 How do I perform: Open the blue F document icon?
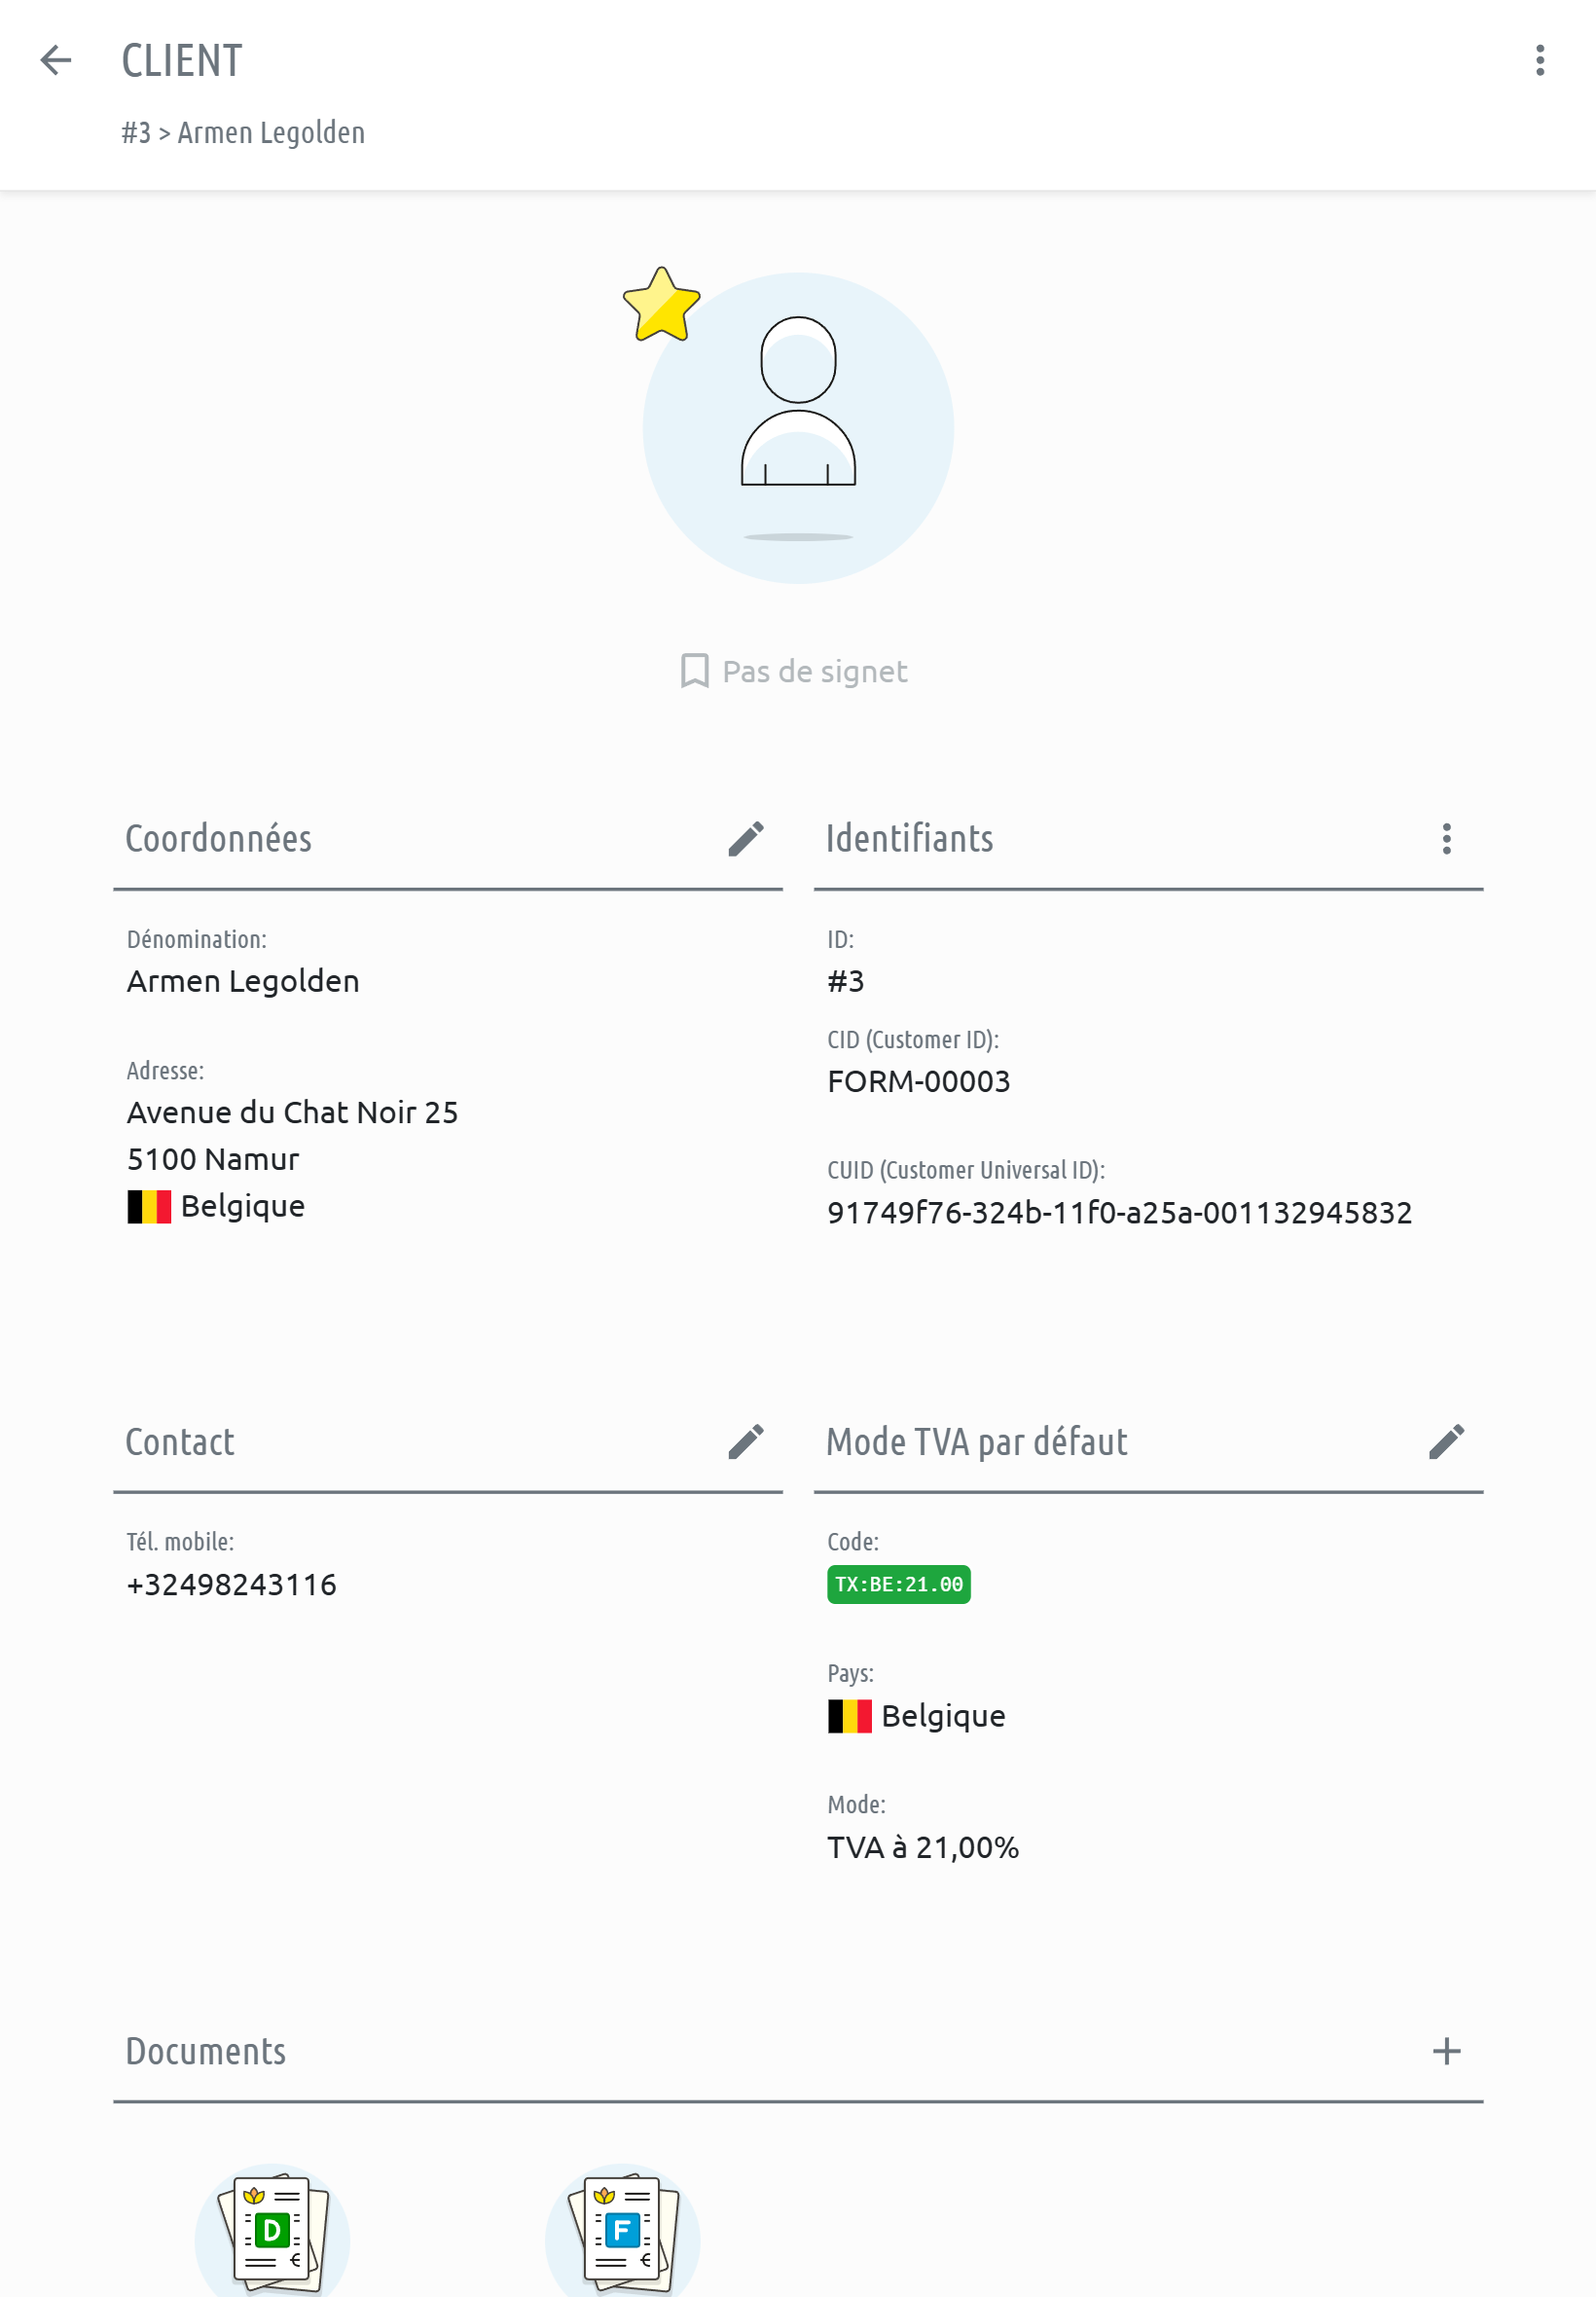coord(622,2231)
